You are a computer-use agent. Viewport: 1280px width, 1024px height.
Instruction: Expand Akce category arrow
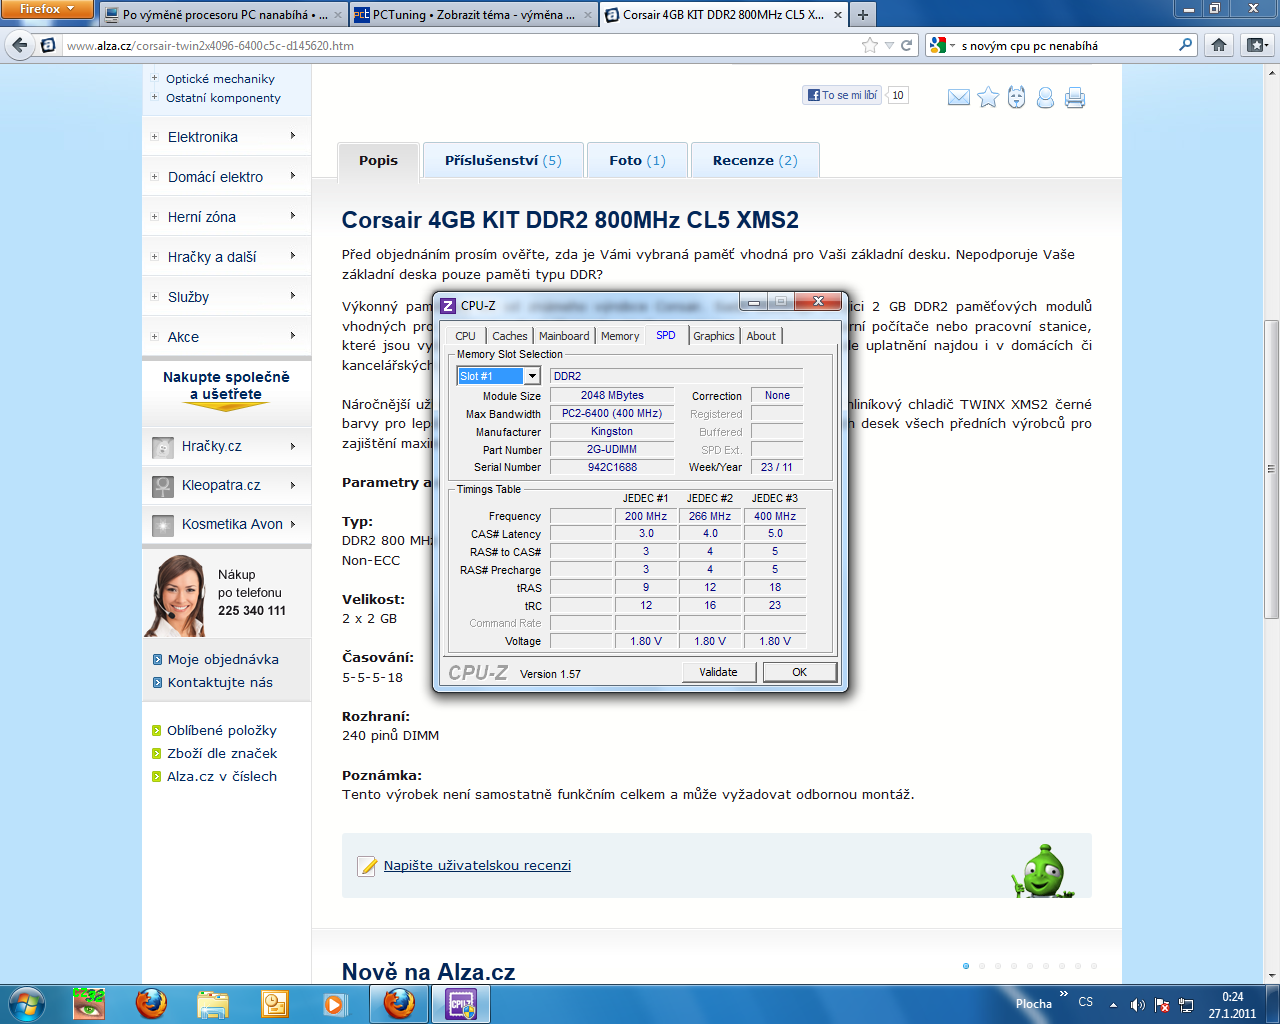pos(293,336)
